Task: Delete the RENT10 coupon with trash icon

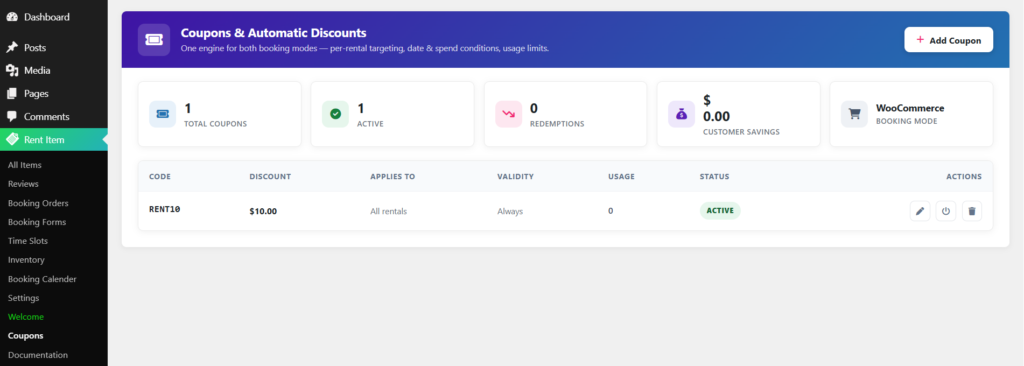Action: click(972, 211)
